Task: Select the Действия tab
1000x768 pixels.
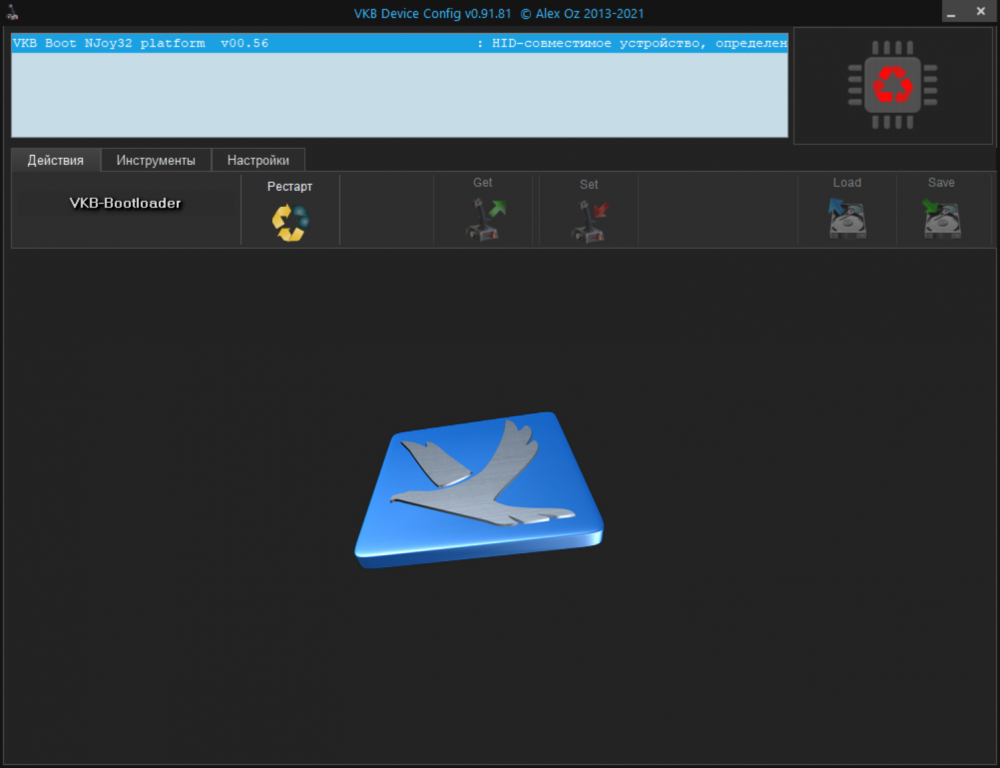Action: [55, 160]
